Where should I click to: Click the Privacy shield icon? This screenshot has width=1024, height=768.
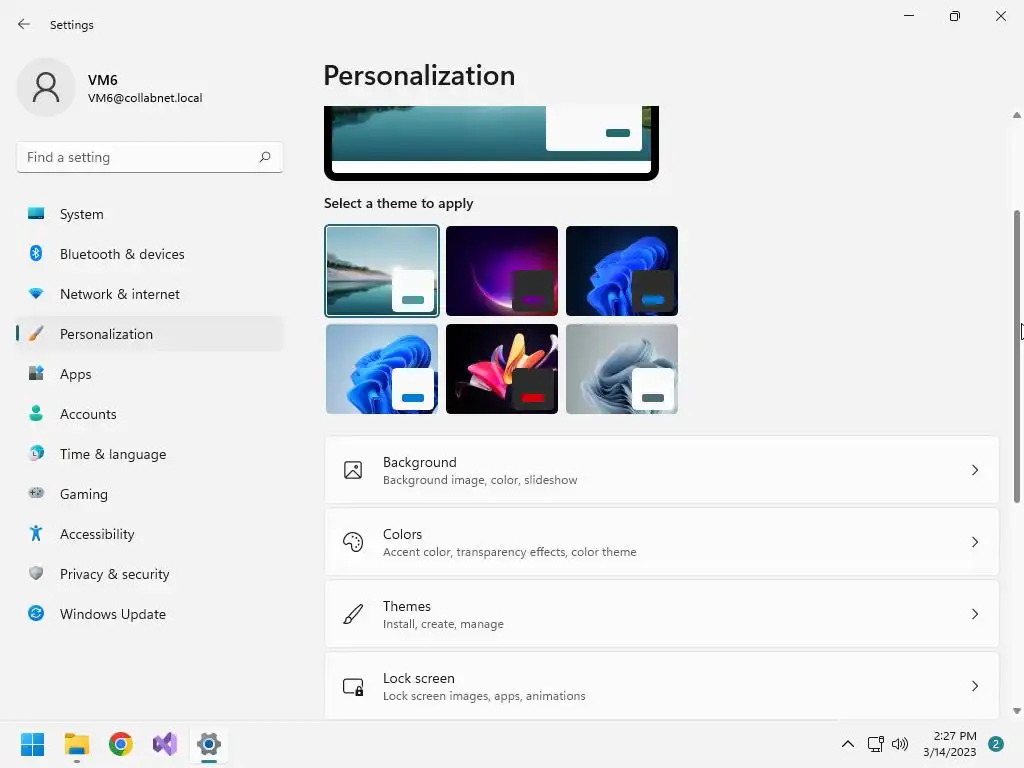36,573
